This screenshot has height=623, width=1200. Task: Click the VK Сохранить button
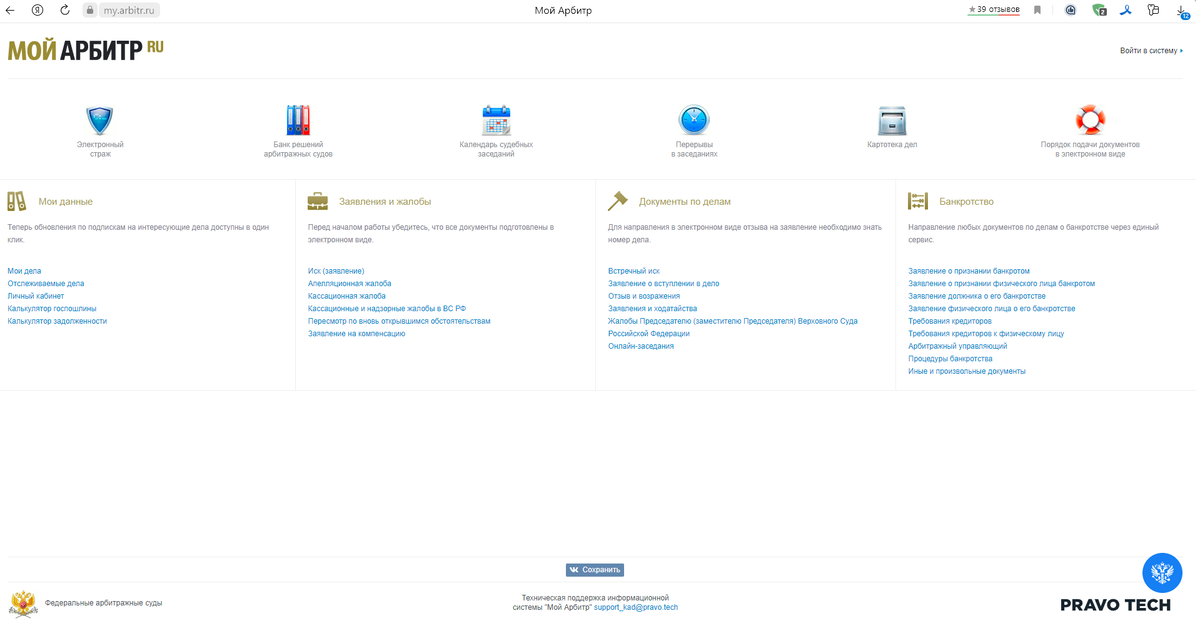[x=595, y=570]
